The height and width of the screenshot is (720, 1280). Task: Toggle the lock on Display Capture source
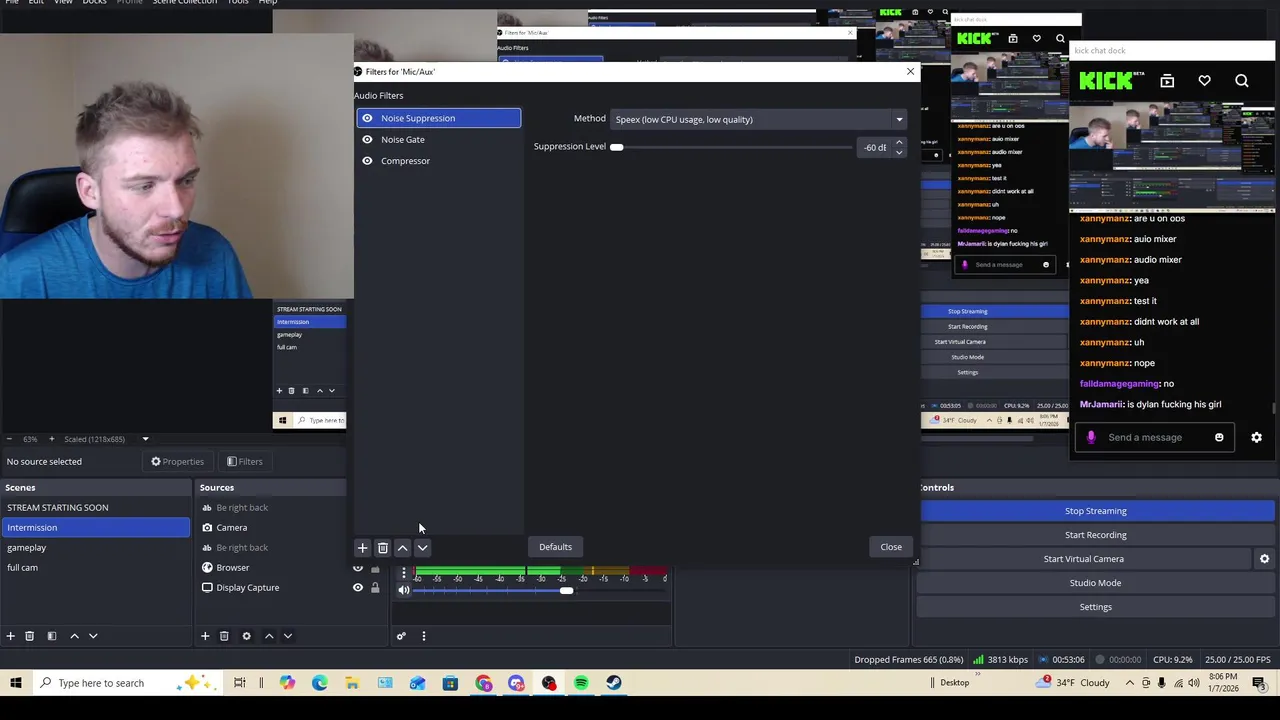point(375,588)
